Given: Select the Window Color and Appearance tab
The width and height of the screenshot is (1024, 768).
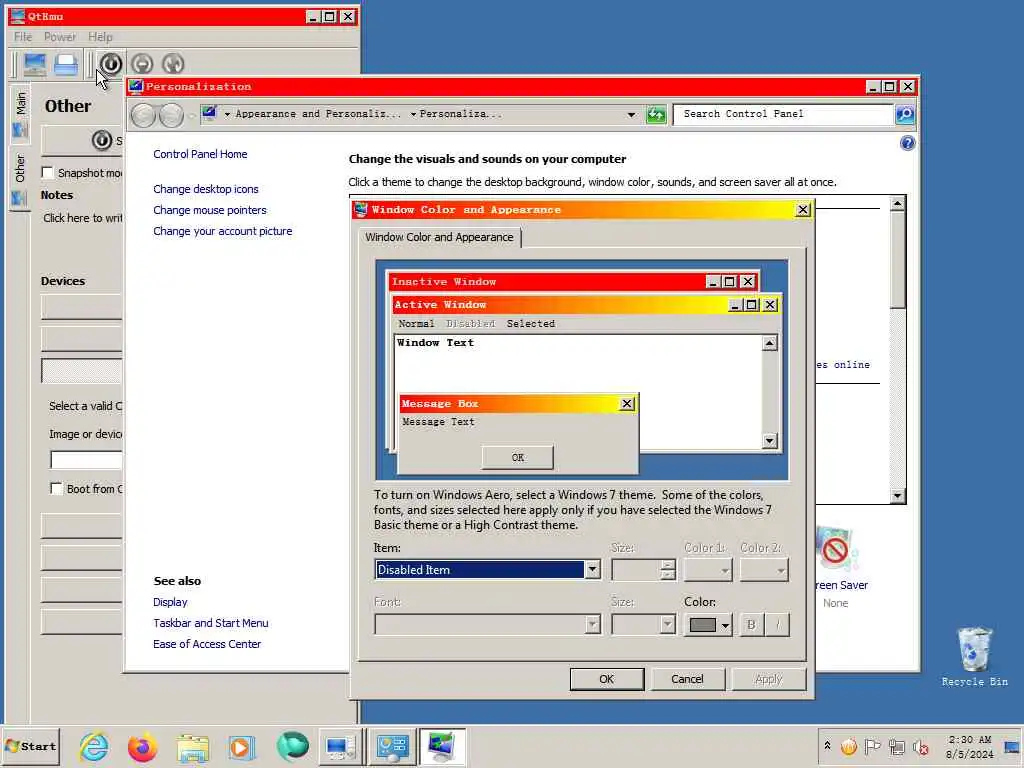Looking at the screenshot, I should (440, 237).
